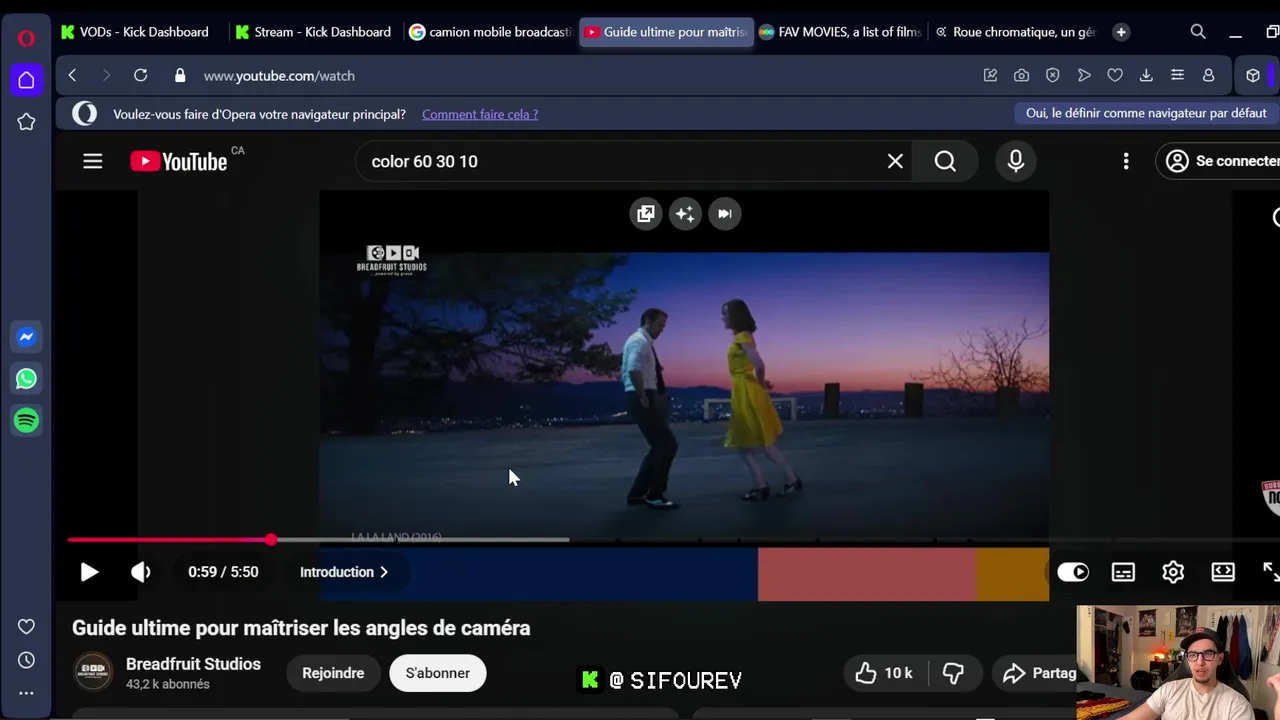Open Breadfruit Studios channel name link
This screenshot has height=720, width=1280.
point(193,664)
